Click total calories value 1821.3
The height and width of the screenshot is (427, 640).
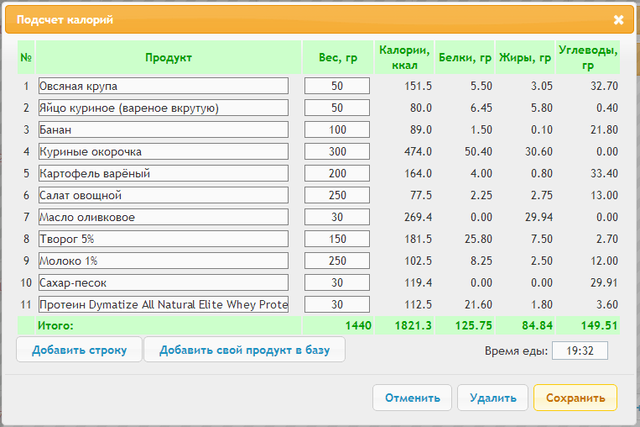pyautogui.click(x=413, y=326)
